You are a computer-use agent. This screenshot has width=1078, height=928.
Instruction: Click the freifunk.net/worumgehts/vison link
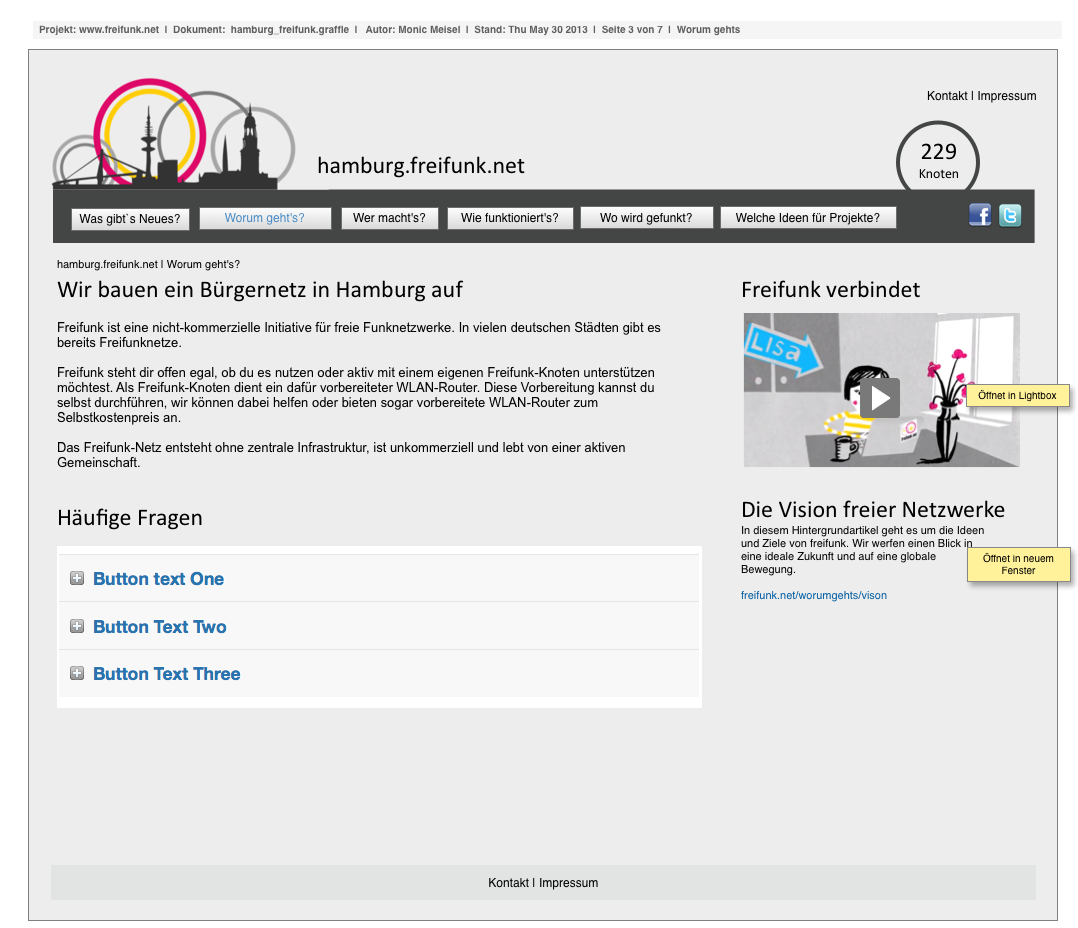point(813,595)
